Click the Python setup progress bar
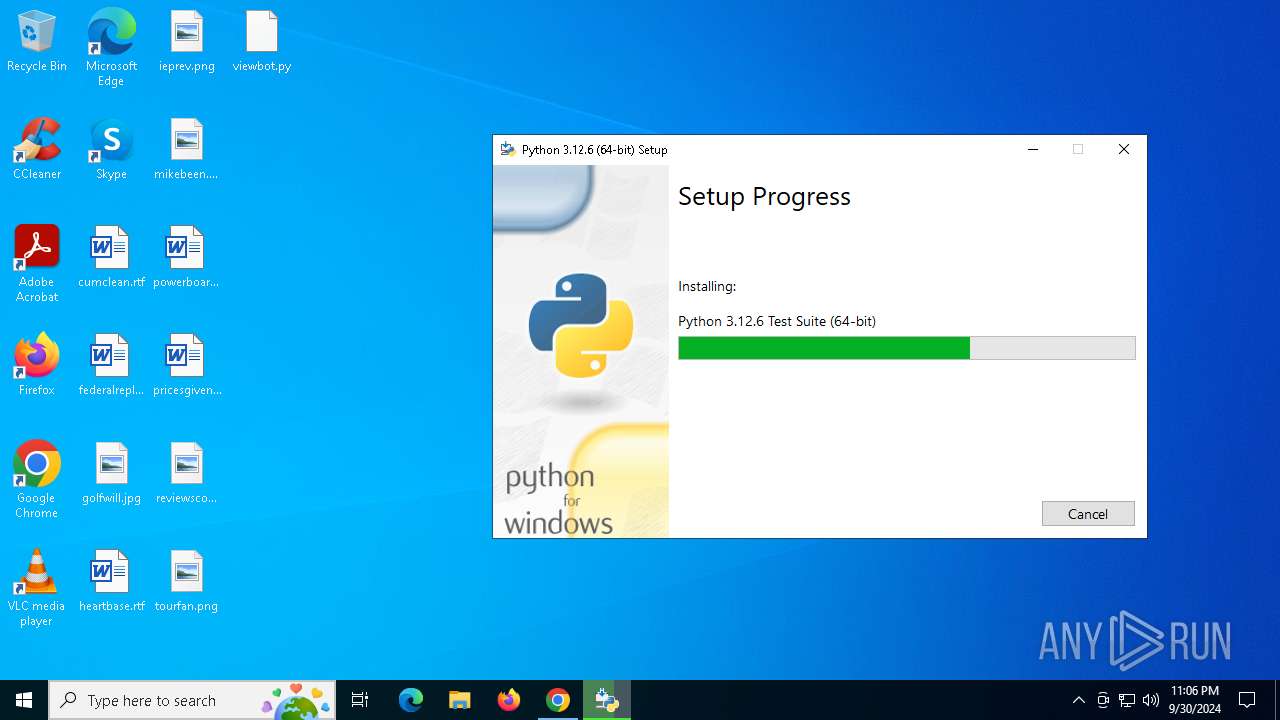1280x720 pixels. point(907,348)
